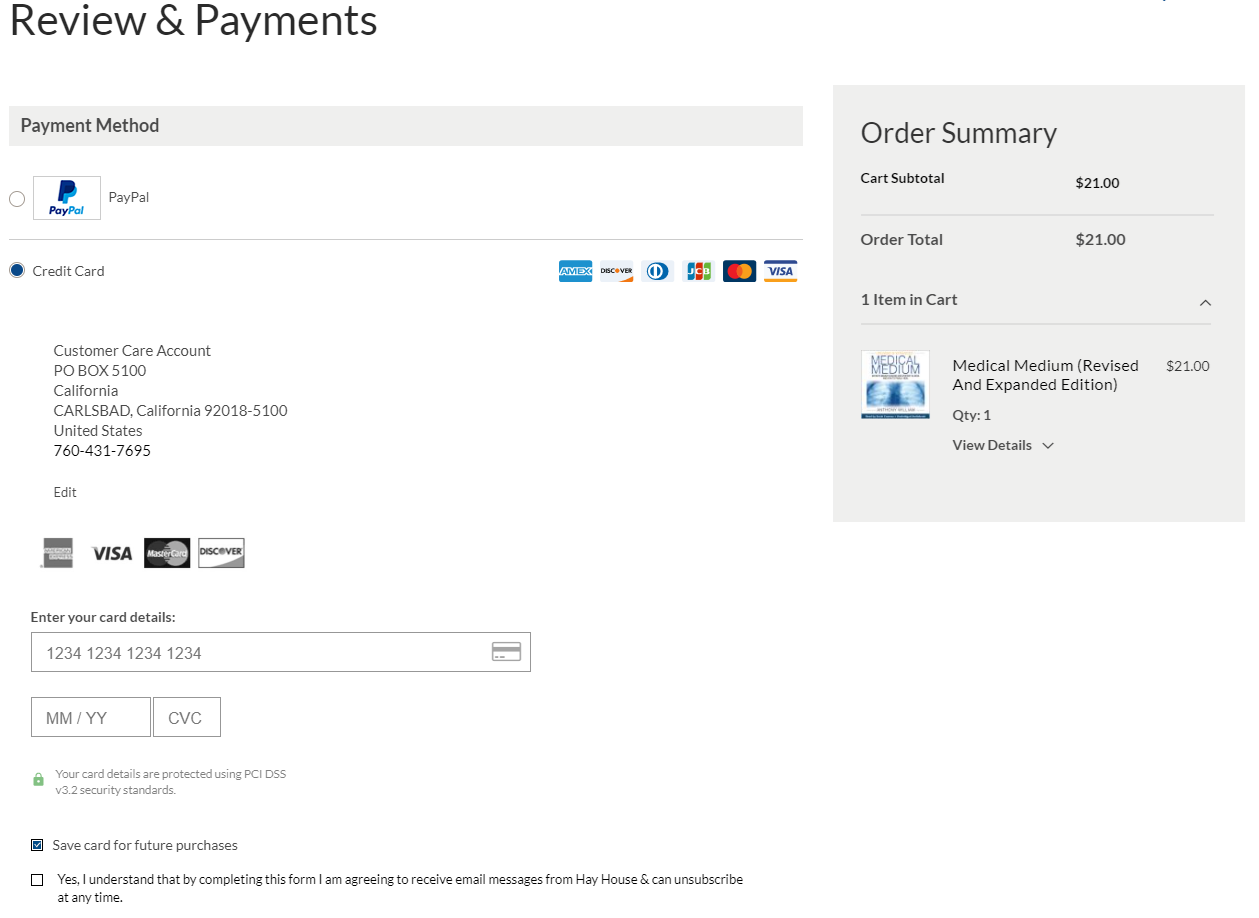
Task: Open the Medical Medium product title link
Action: click(x=1045, y=375)
